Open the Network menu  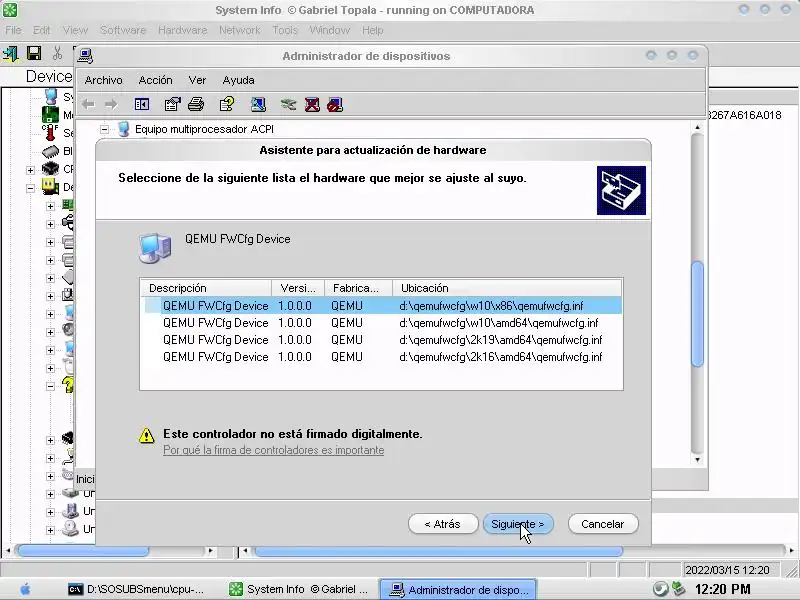click(x=240, y=30)
